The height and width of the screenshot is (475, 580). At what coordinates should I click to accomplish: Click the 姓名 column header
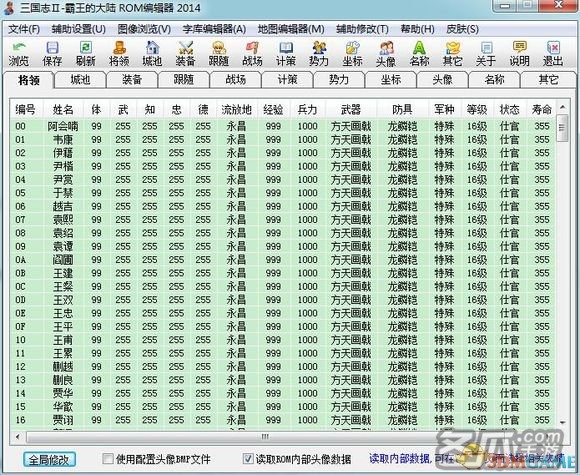click(63, 110)
